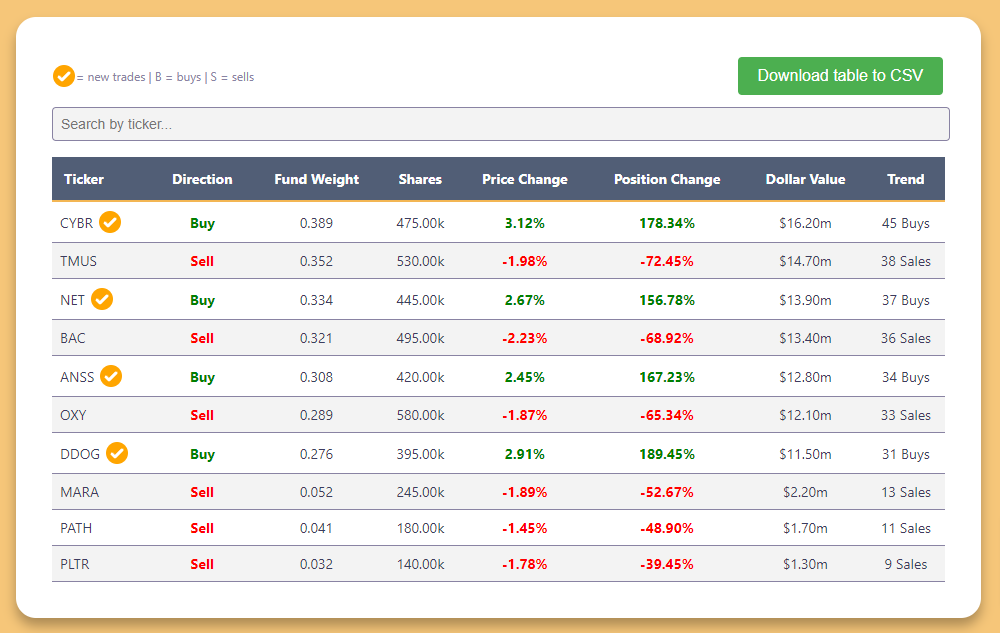
Task: Click the 38 Sales trend cell
Action: coord(906,261)
